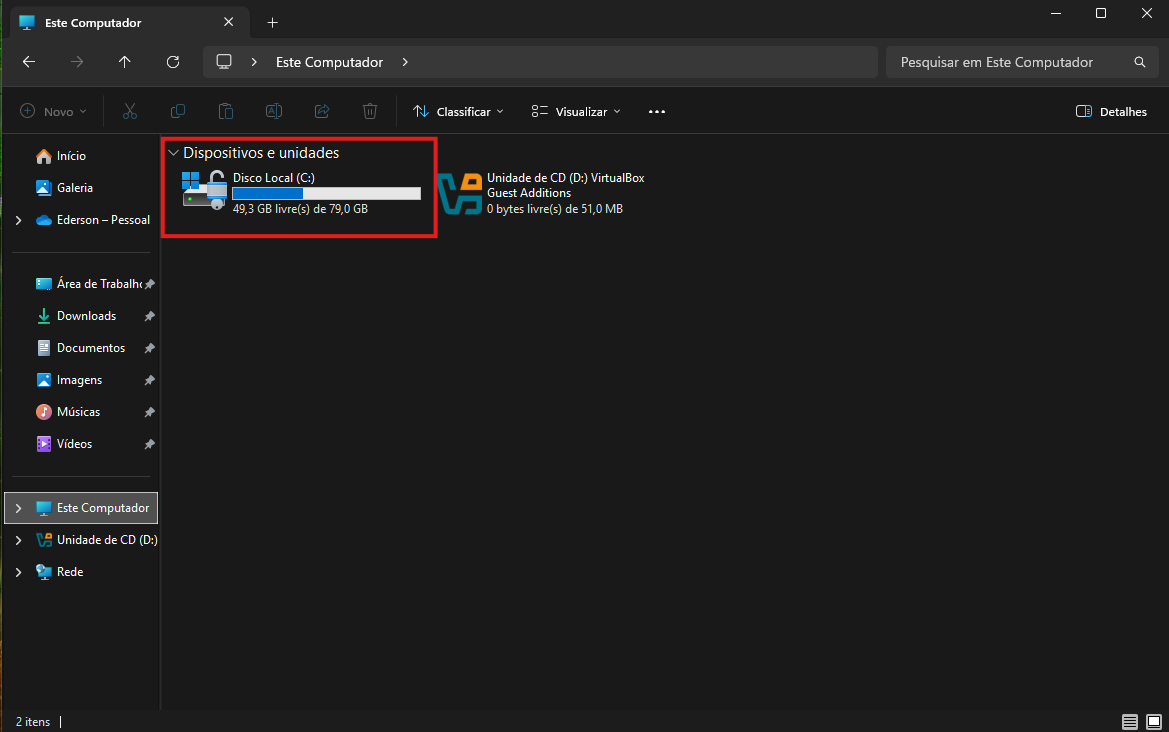The width and height of the screenshot is (1169, 732).
Task: Open Documentos in the sidebar
Action: [81, 348]
